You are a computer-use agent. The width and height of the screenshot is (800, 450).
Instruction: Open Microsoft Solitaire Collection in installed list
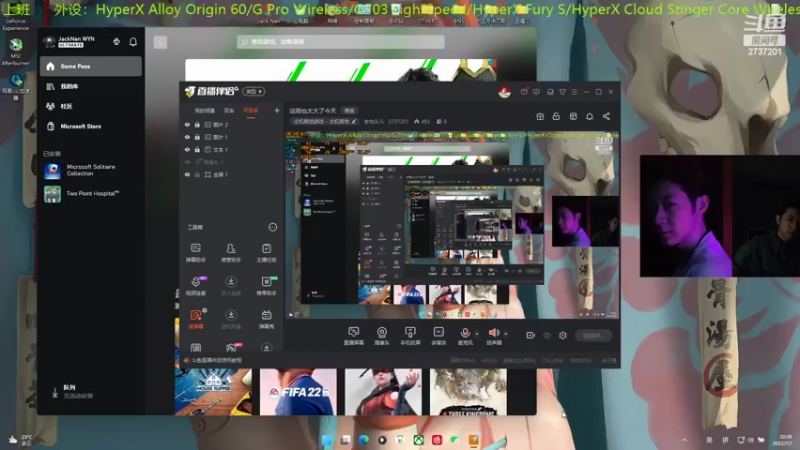(91, 170)
